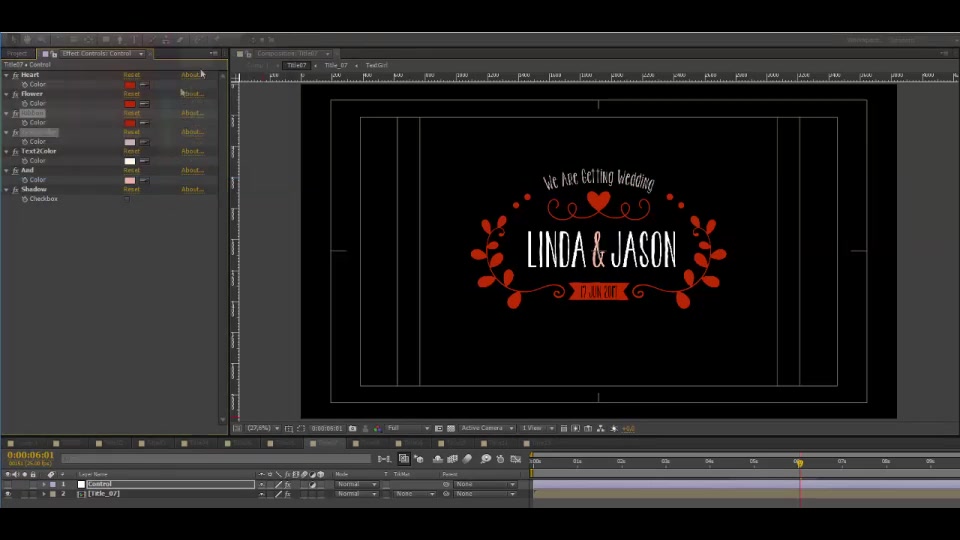Viewport: 960px width, 540px height.
Task: Toggle stopwatch for Heart Color
Action: click(24, 84)
